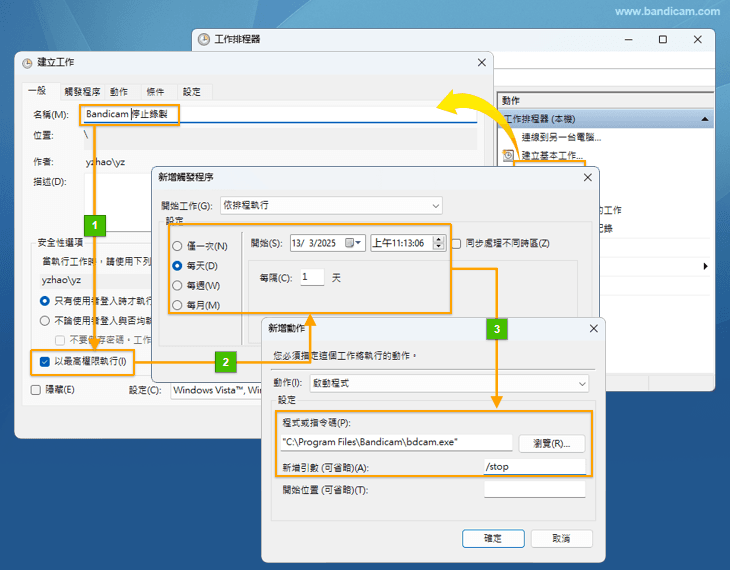Open the 動作 tab in 建立工作

(x=119, y=91)
